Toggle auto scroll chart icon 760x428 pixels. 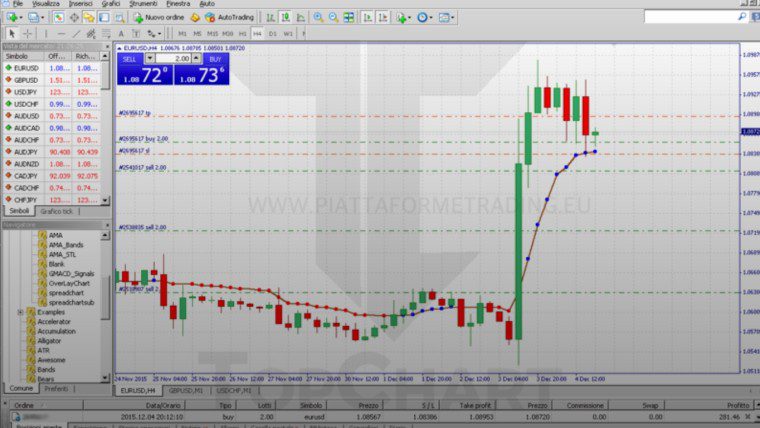367,18
